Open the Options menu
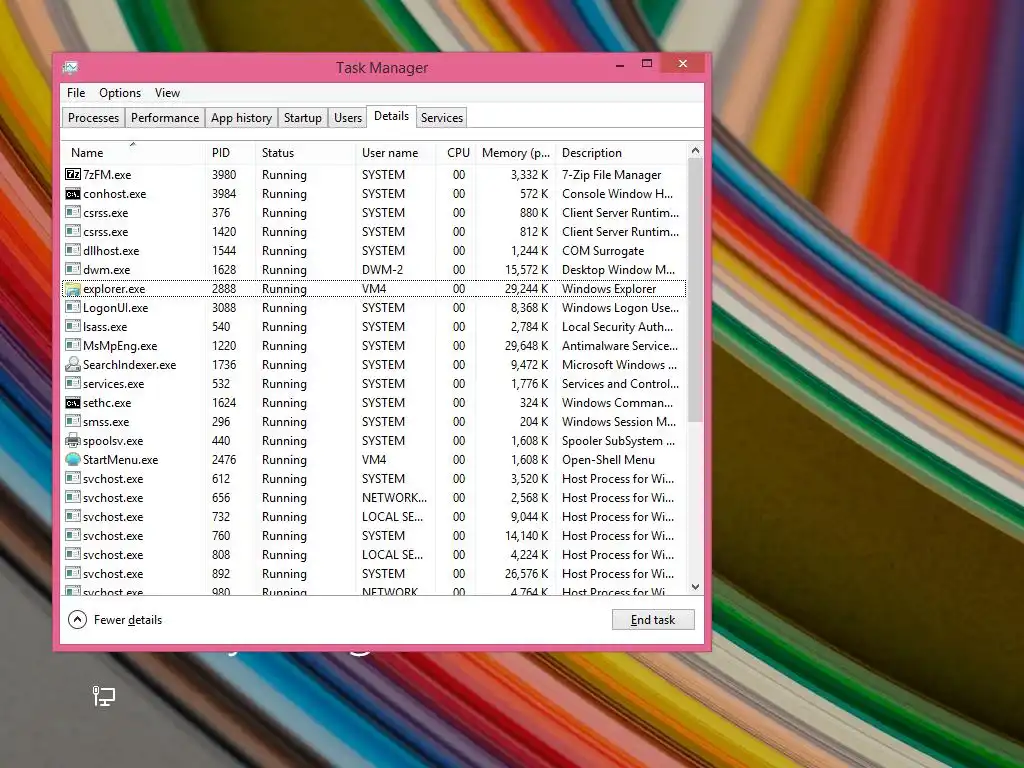 point(120,93)
